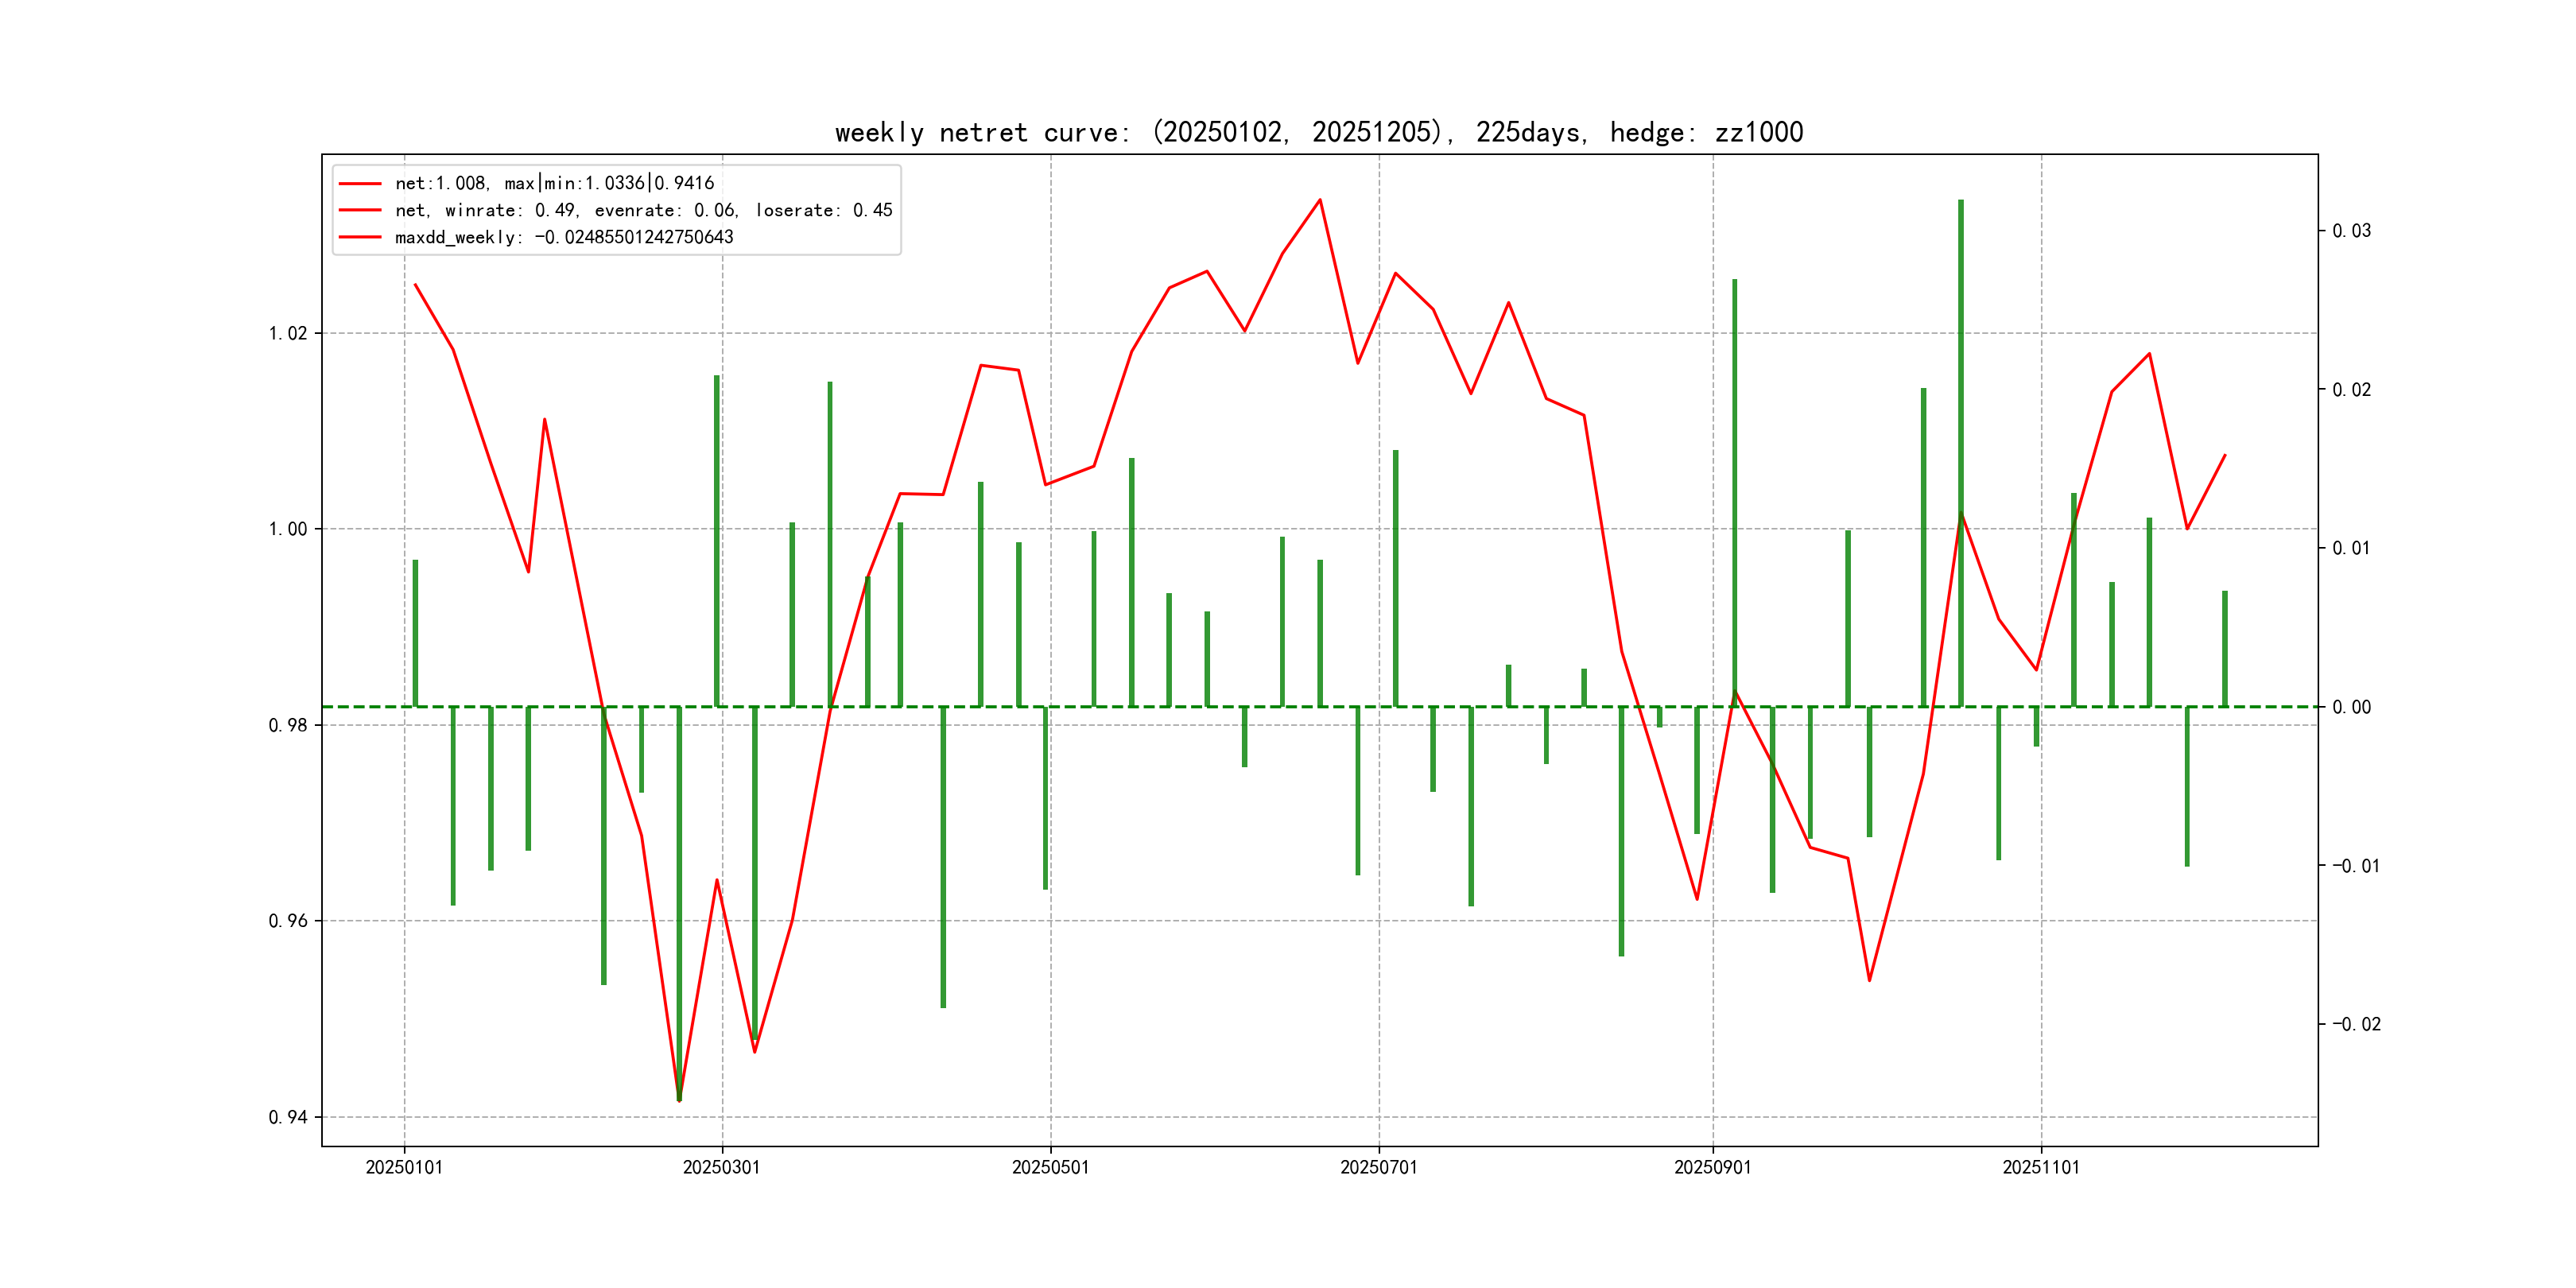Click red line swatch beside net:1.008
The height and width of the screenshot is (1288, 2576).
pos(360,183)
